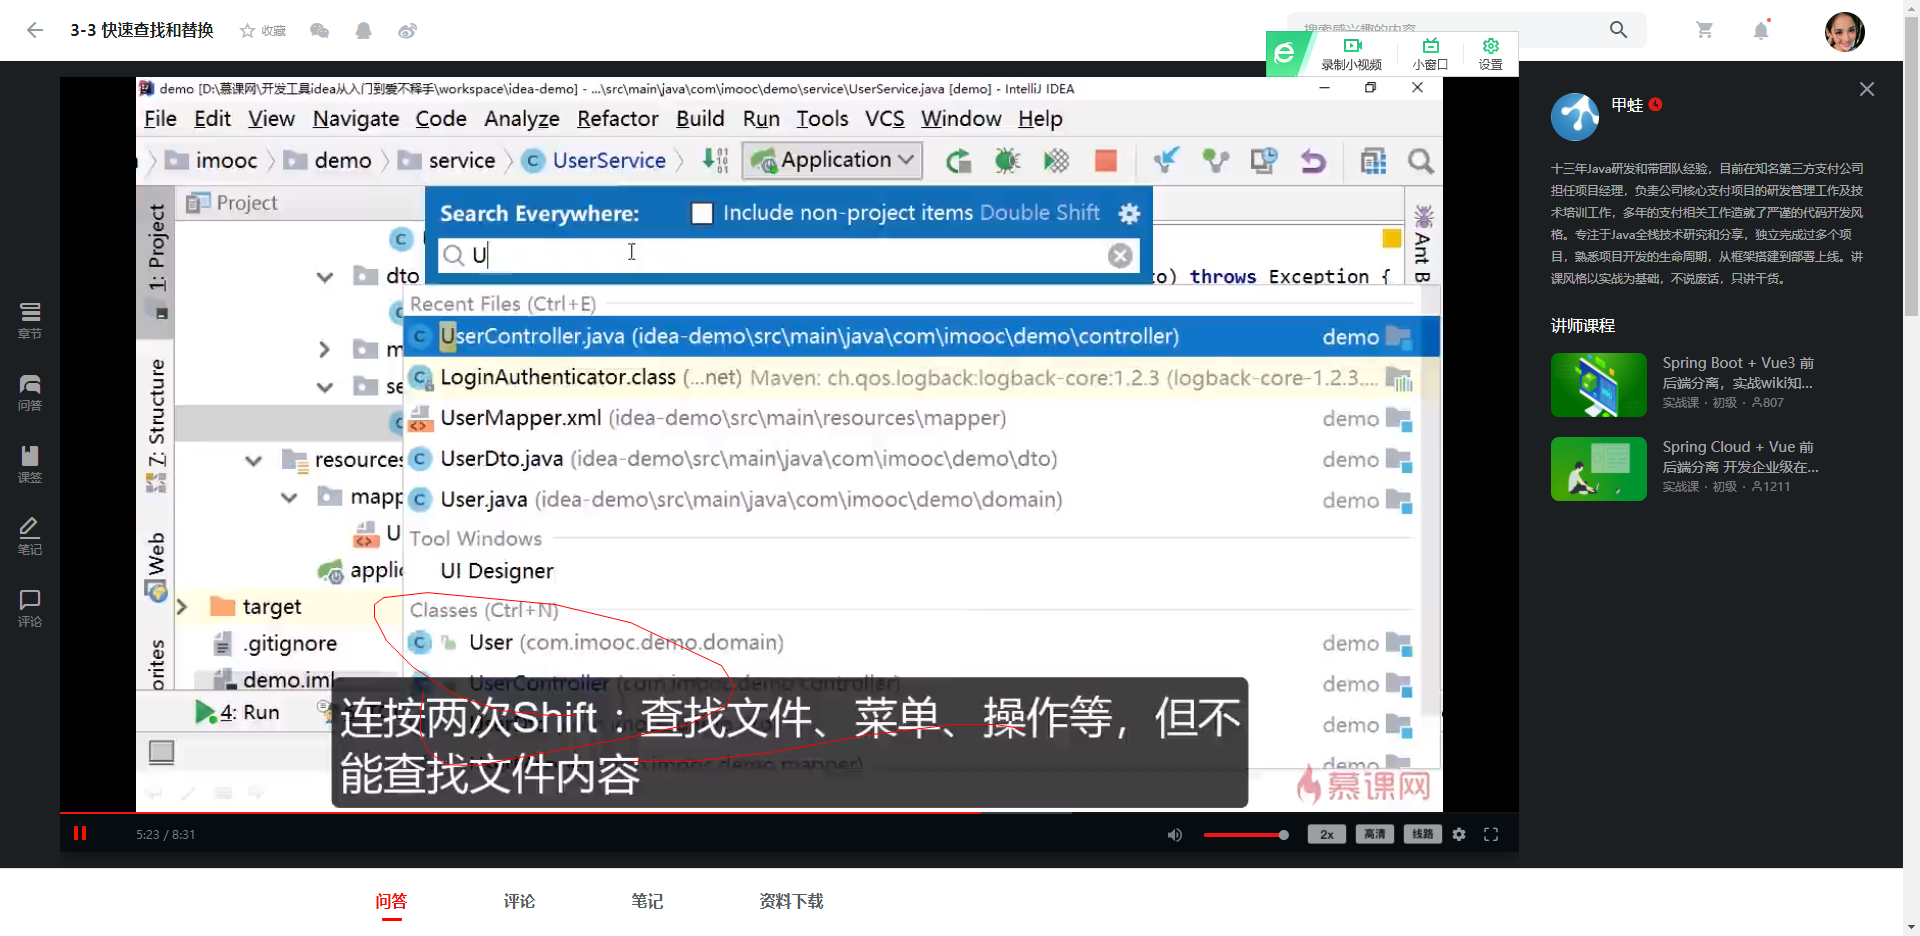The height and width of the screenshot is (936, 1920).
Task: Click the IDEA toolbar search magnifier
Action: [1420, 160]
